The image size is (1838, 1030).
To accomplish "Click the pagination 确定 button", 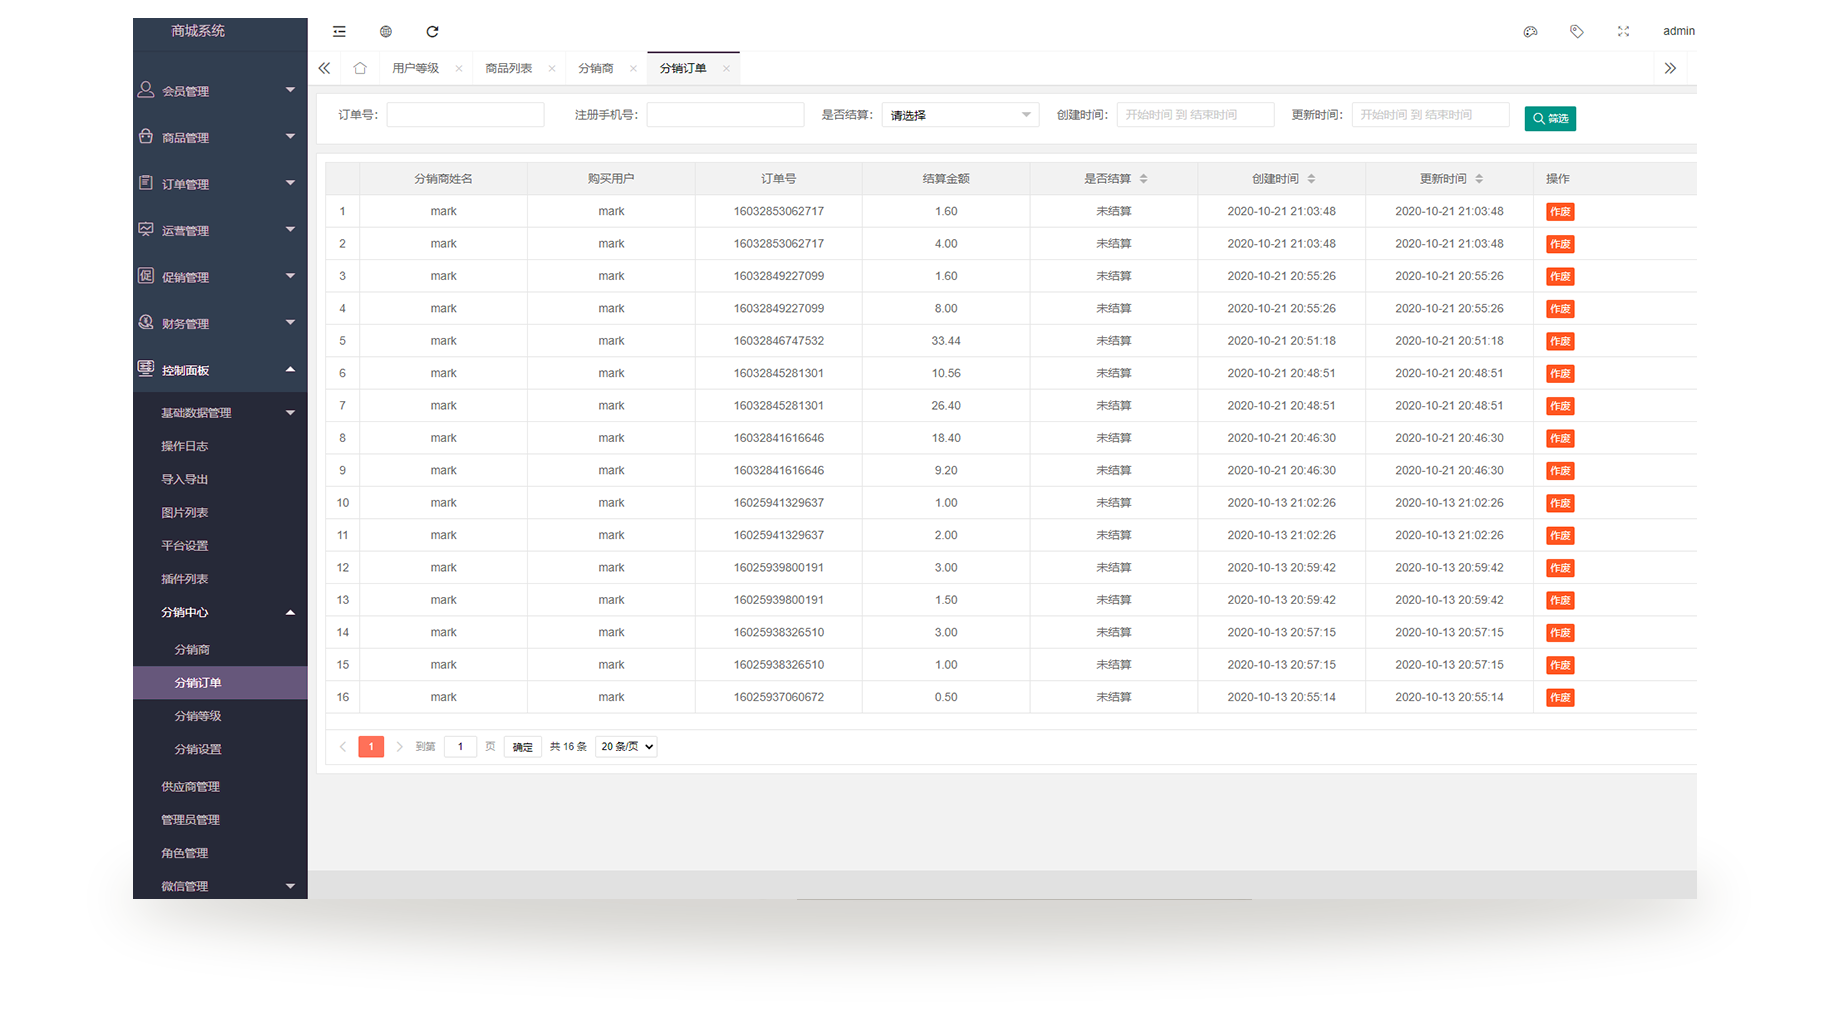I will pyautogui.click(x=523, y=747).
